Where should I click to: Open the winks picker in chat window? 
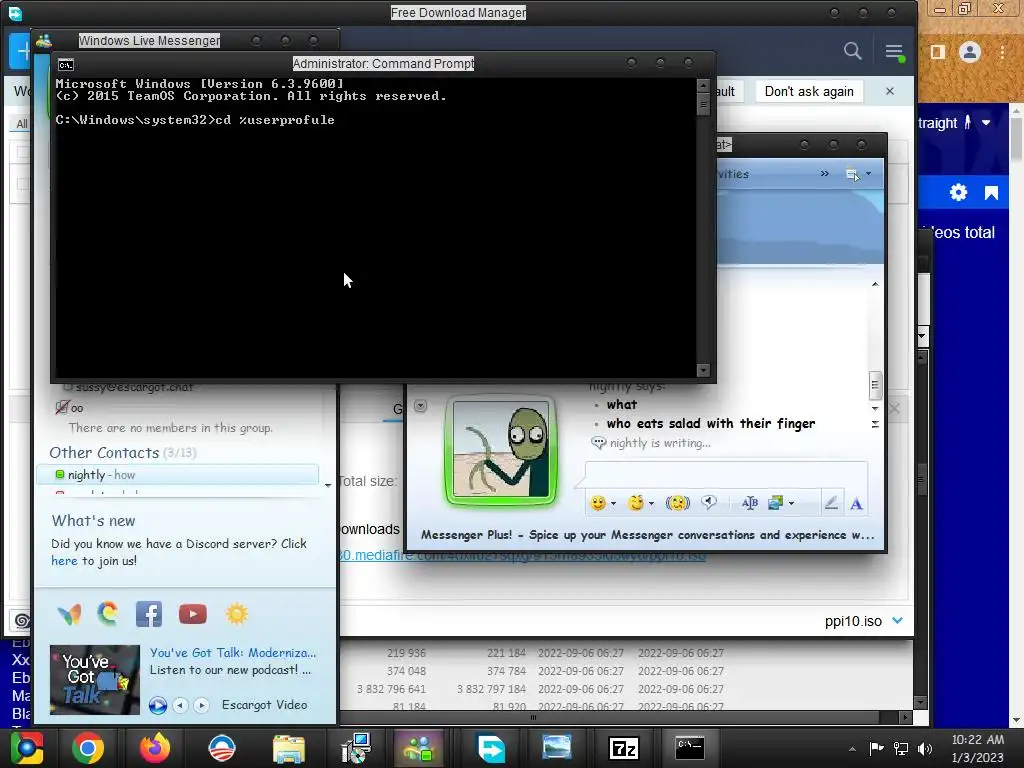pyautogui.click(x=635, y=503)
